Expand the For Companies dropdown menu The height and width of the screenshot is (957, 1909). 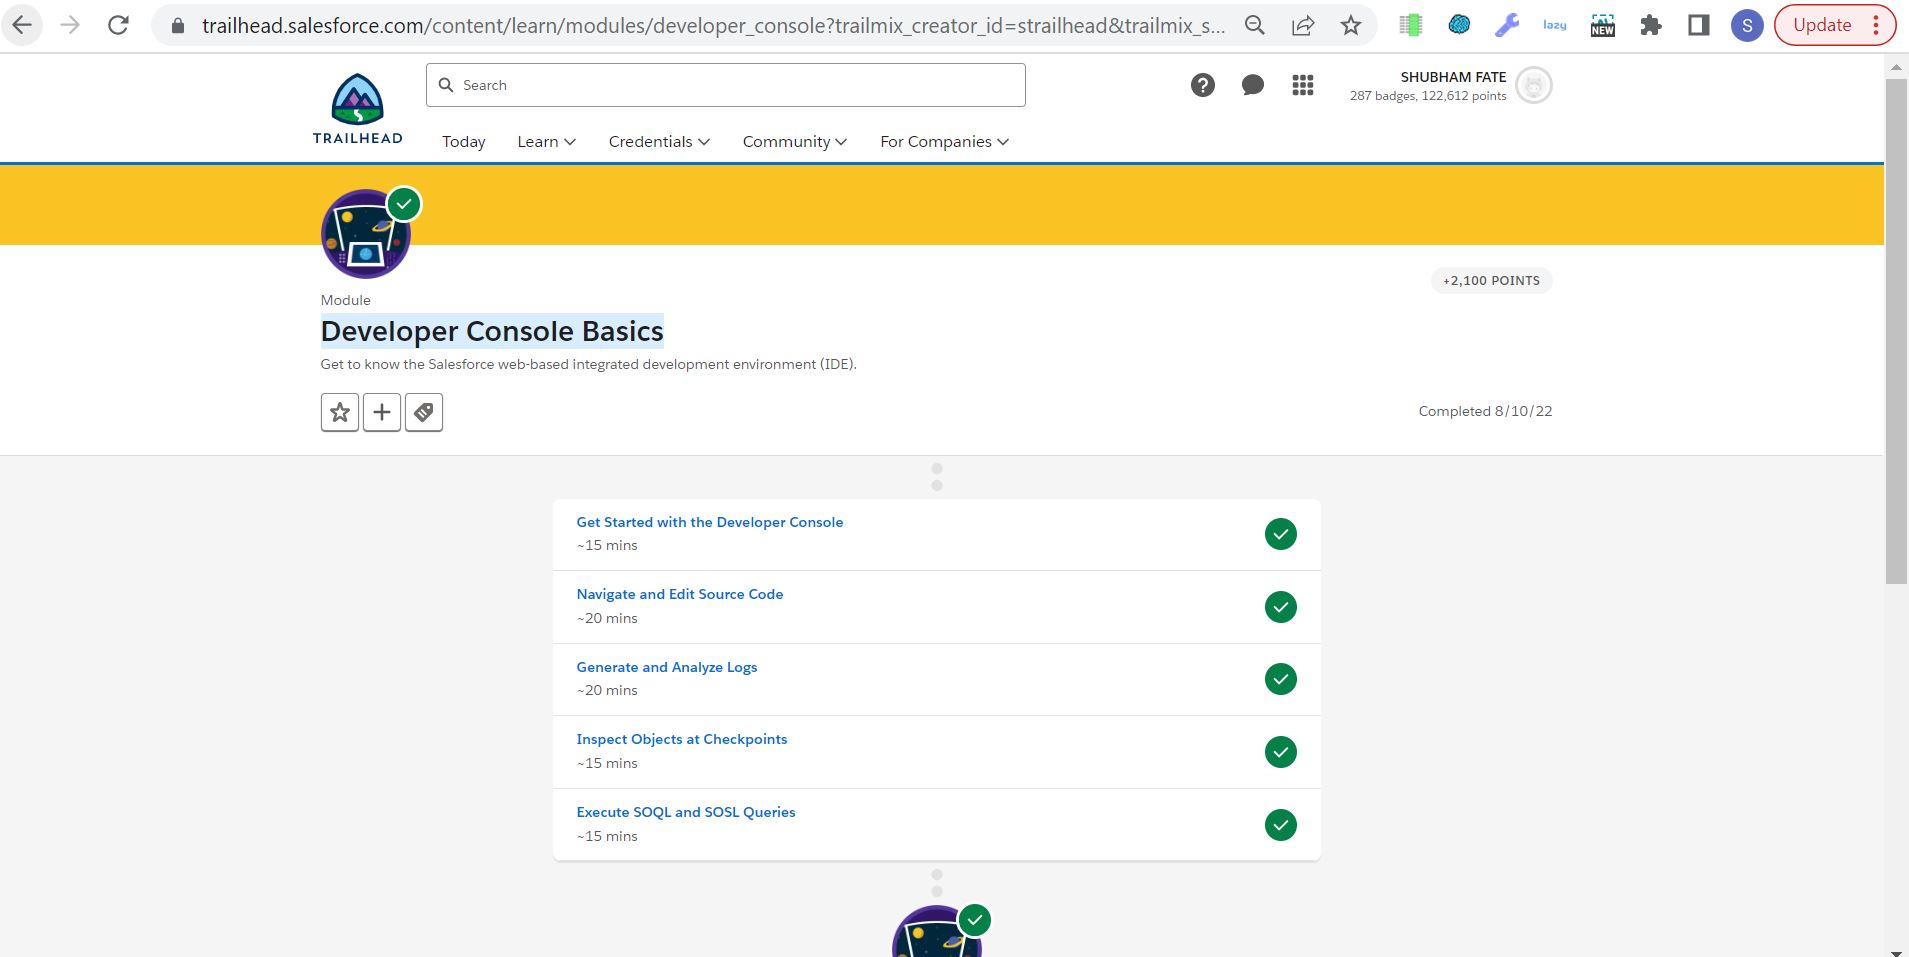click(x=944, y=142)
